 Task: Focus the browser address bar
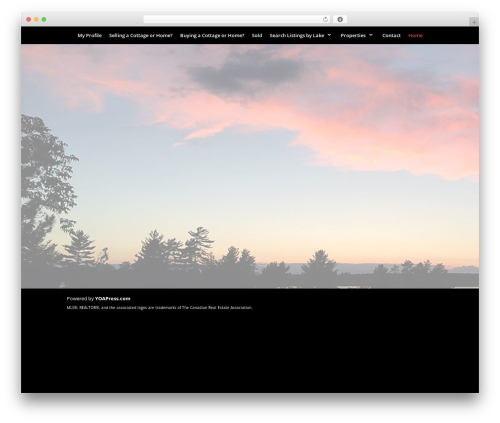click(237, 20)
